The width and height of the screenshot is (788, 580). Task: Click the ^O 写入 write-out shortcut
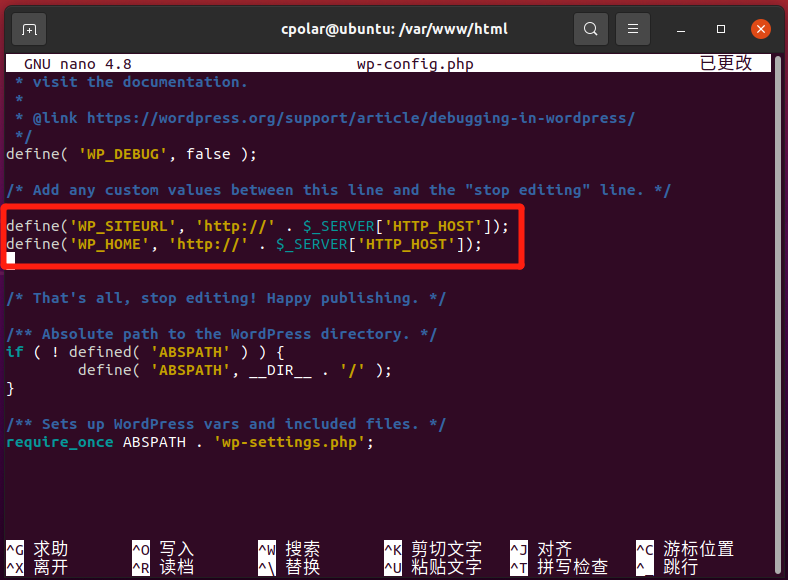point(163,549)
